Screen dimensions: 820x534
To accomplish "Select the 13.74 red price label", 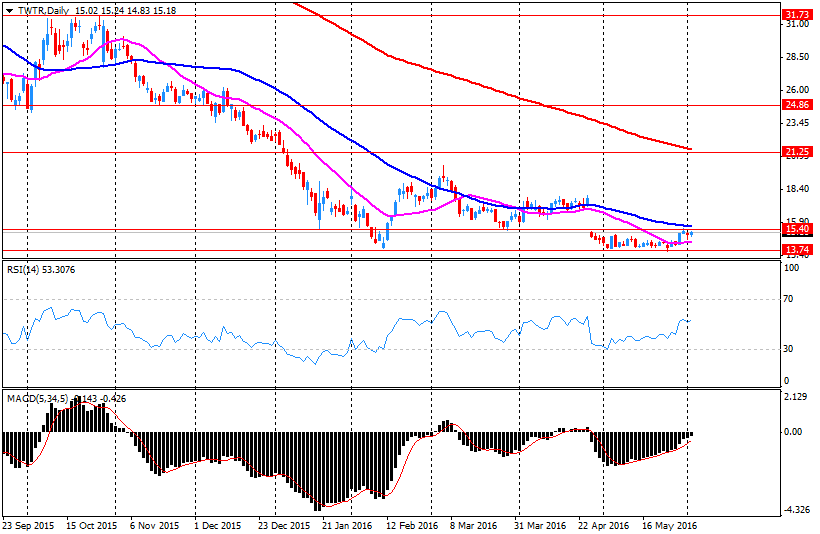I will pos(796,250).
